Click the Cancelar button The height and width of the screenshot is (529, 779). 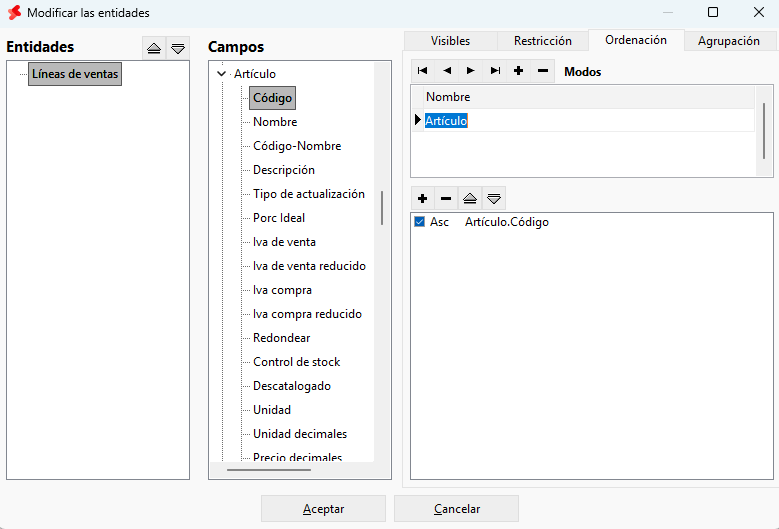click(457, 509)
